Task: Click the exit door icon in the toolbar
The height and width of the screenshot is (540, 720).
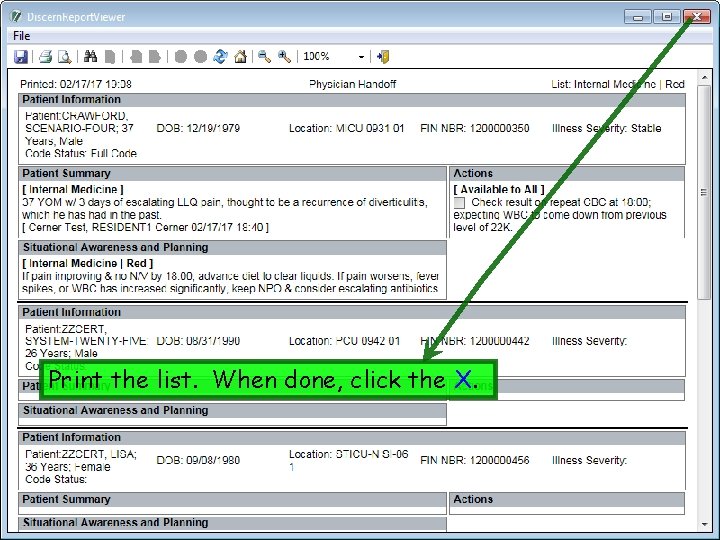Action: 383,57
